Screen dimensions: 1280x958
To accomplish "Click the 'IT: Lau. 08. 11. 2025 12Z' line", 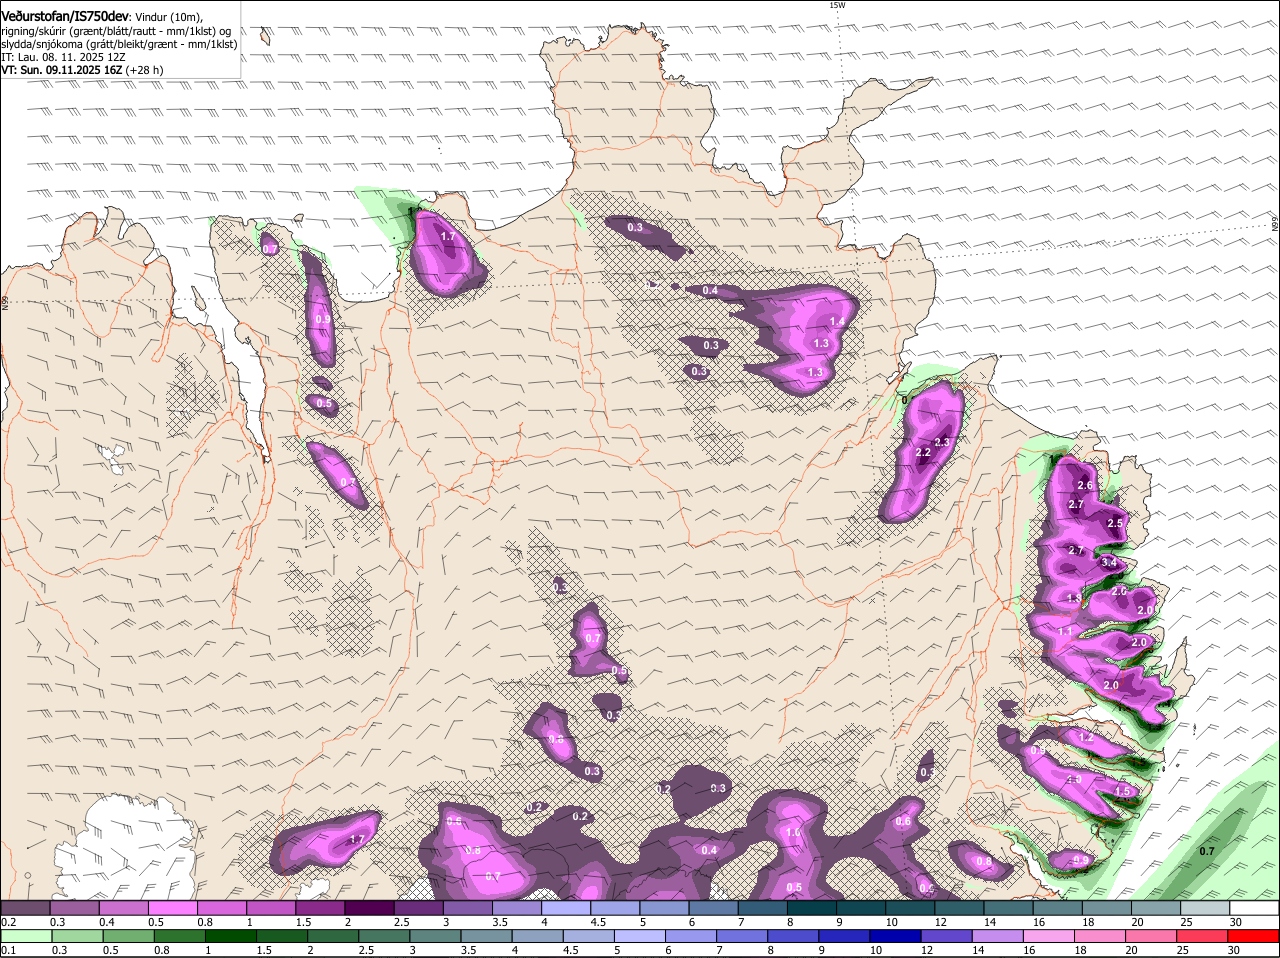I will (63, 57).
